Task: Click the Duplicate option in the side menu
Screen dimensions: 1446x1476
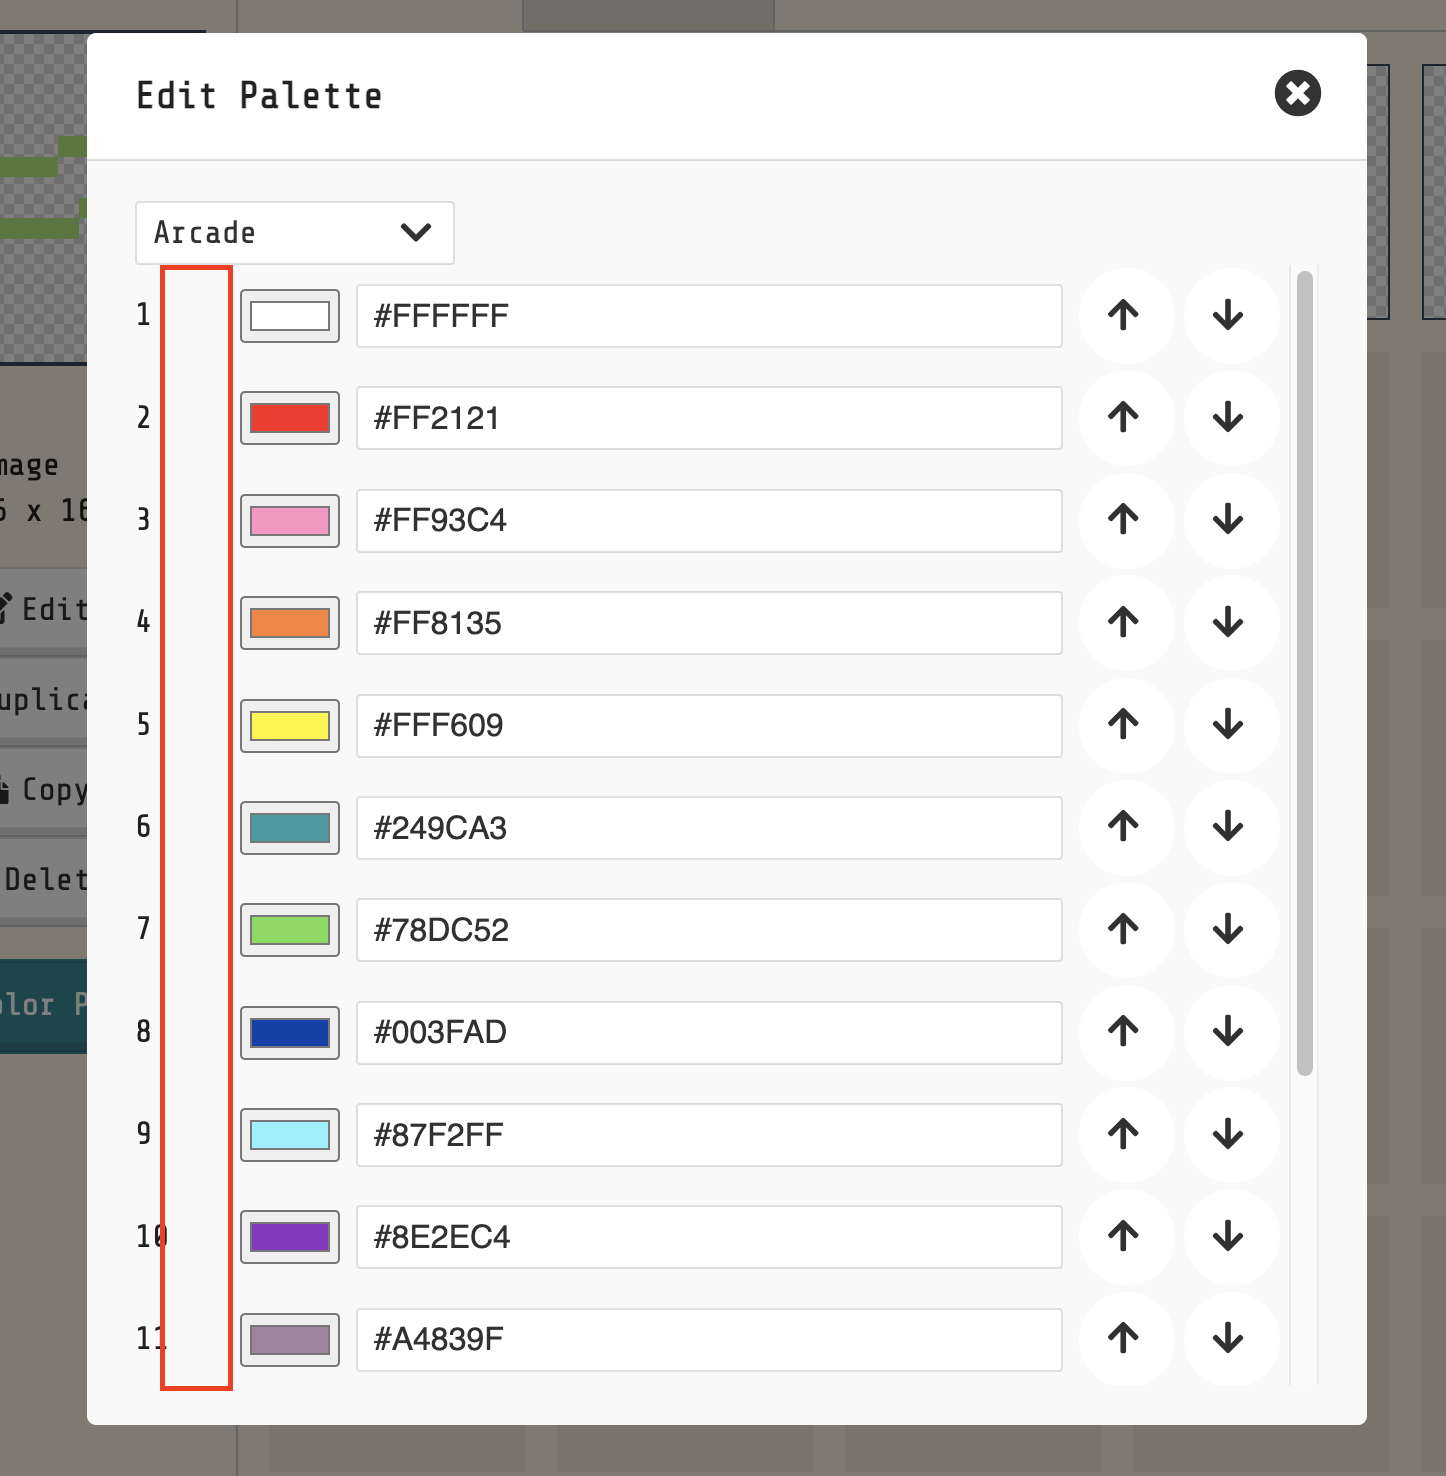Action: pyautogui.click(x=42, y=699)
